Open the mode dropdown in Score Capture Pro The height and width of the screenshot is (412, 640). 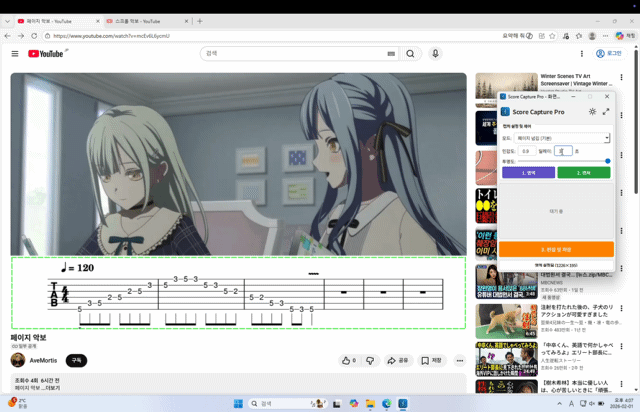[x=563, y=138]
